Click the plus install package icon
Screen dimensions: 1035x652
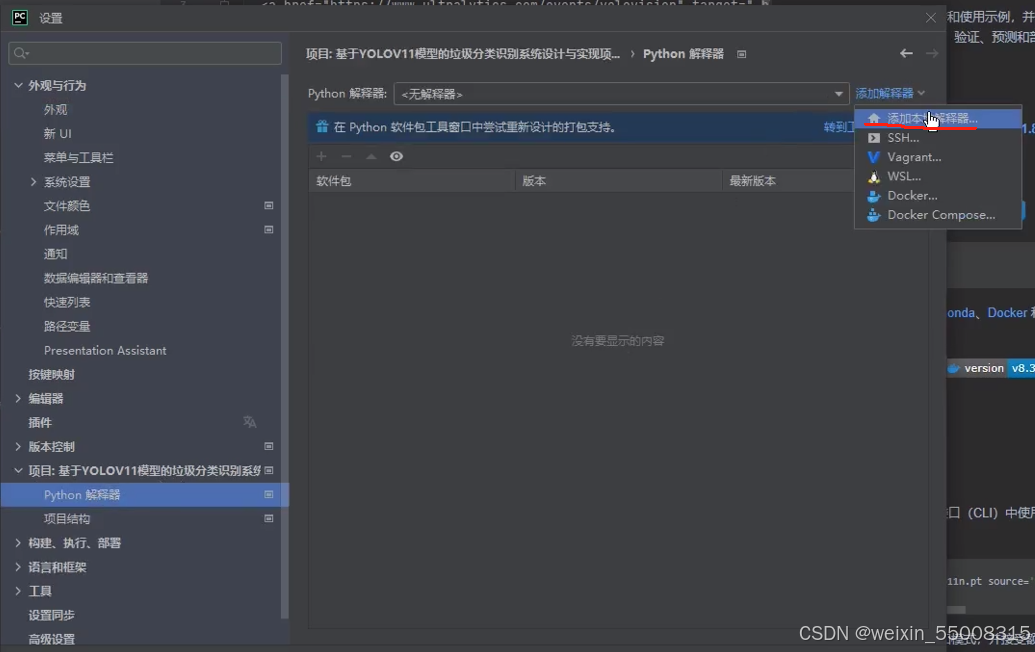[321, 156]
